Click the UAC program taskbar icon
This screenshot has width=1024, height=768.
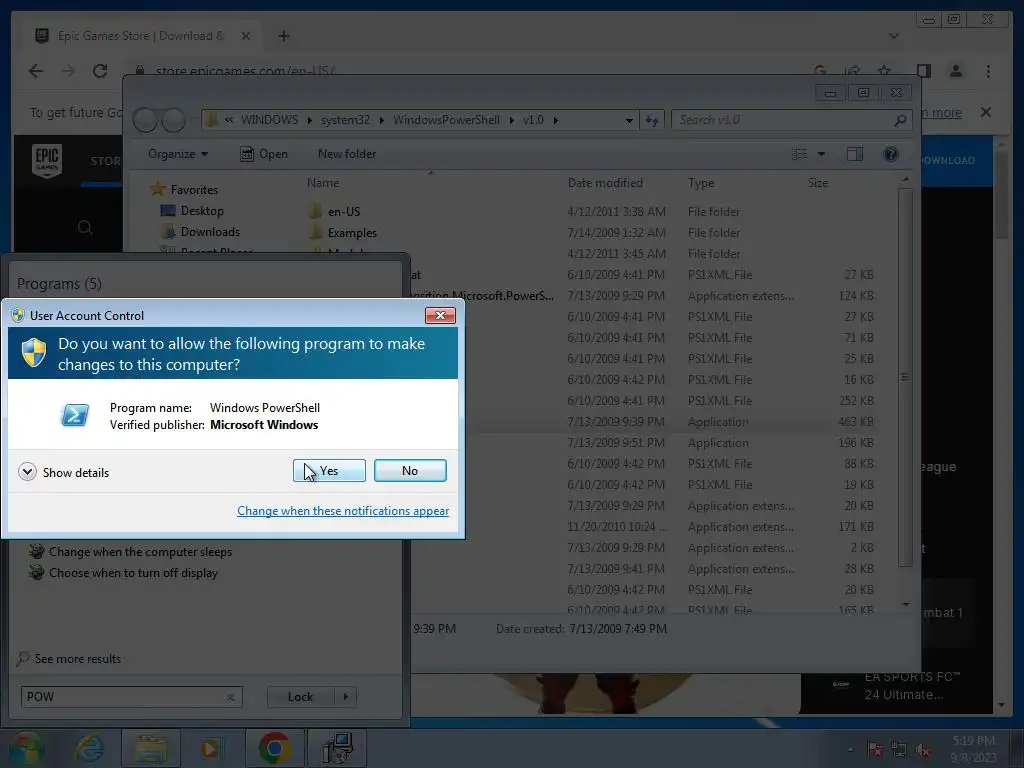(x=338, y=748)
